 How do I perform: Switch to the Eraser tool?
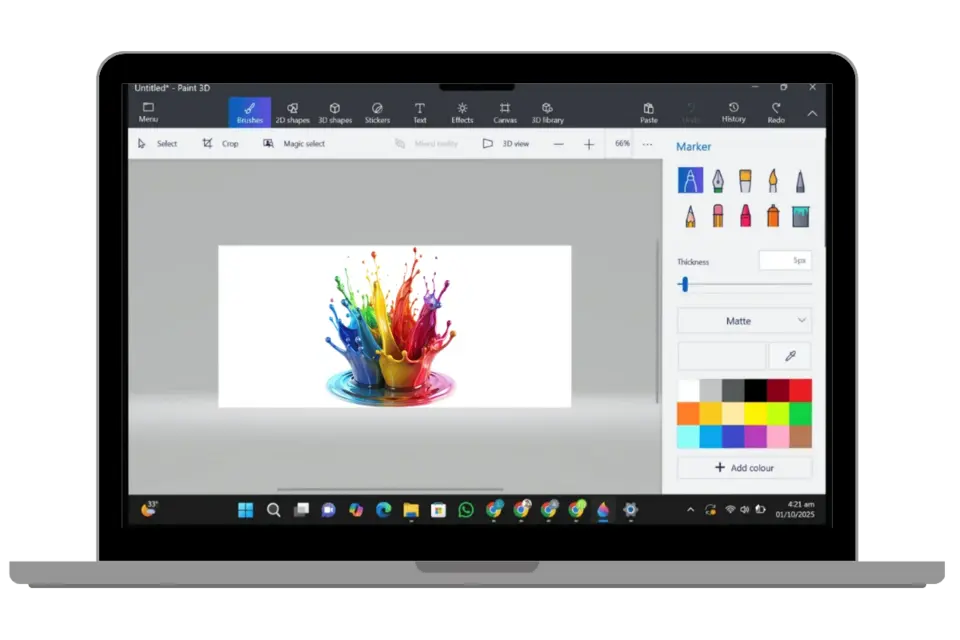(x=718, y=214)
